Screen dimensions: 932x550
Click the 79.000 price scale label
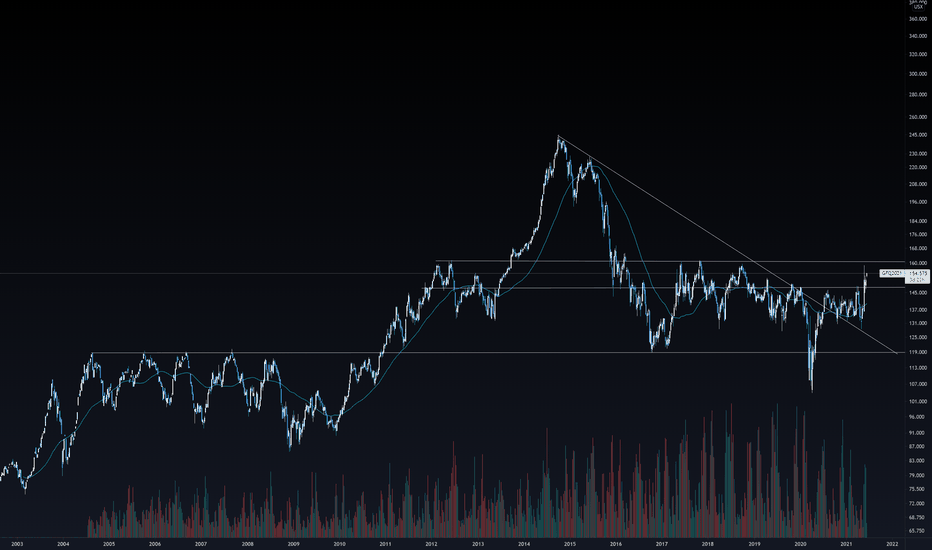point(918,476)
